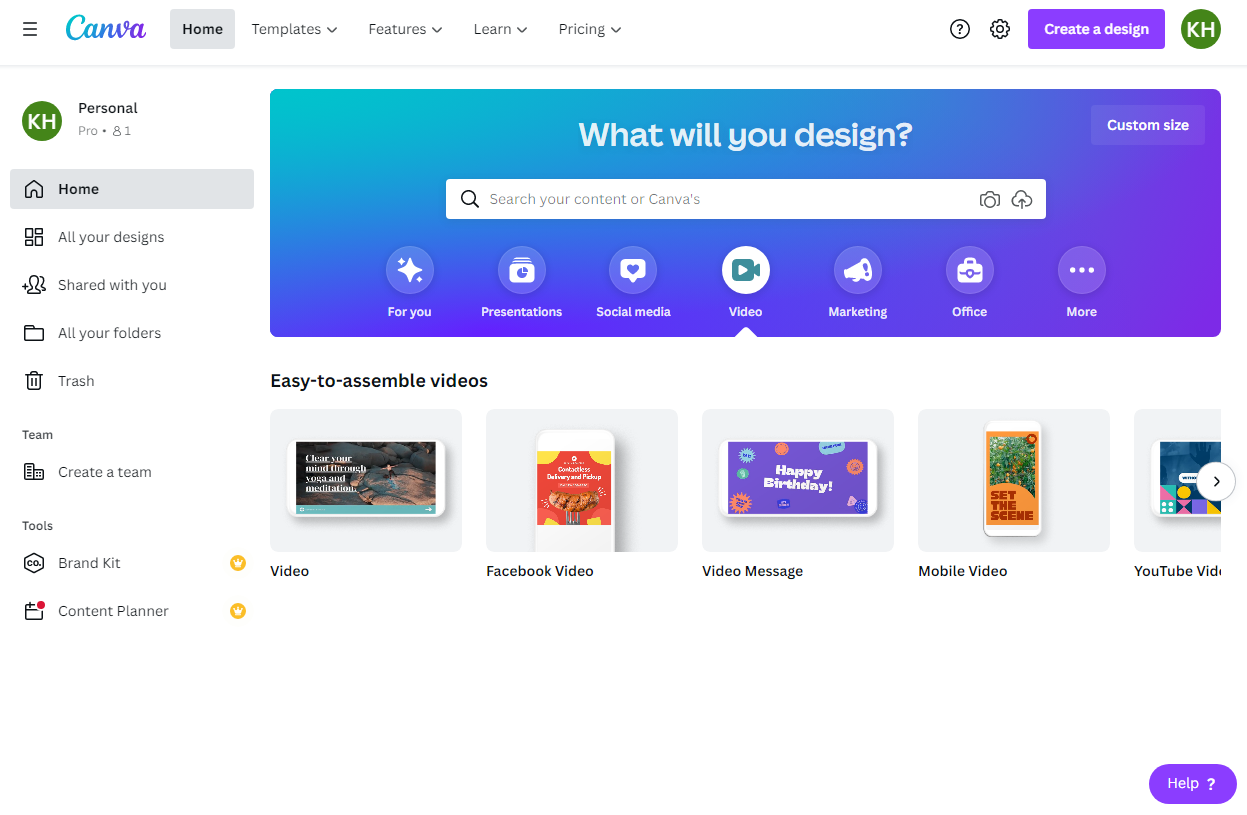Expand the Learn dropdown menu
1247x815 pixels.
click(500, 29)
